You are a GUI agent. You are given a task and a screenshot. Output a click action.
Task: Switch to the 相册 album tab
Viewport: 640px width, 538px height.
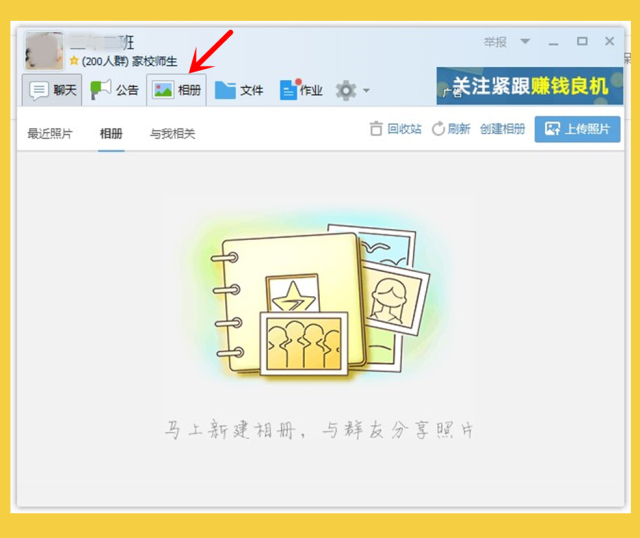point(176,90)
